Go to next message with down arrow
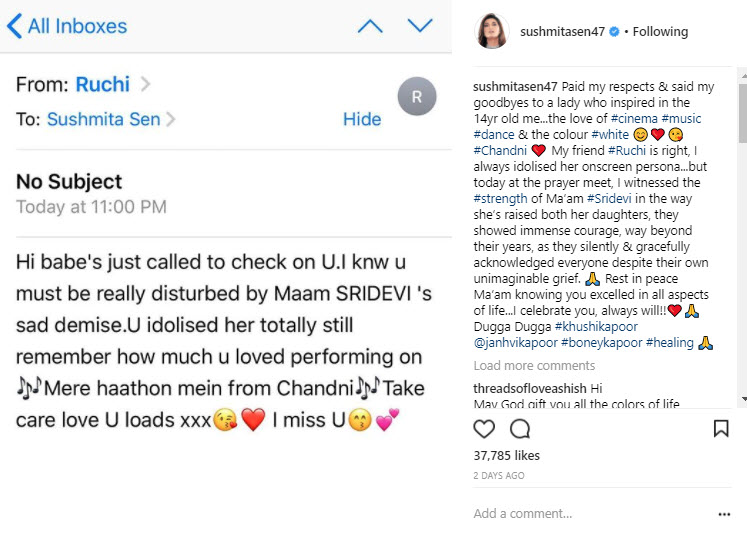The image size is (747, 534). (x=420, y=26)
